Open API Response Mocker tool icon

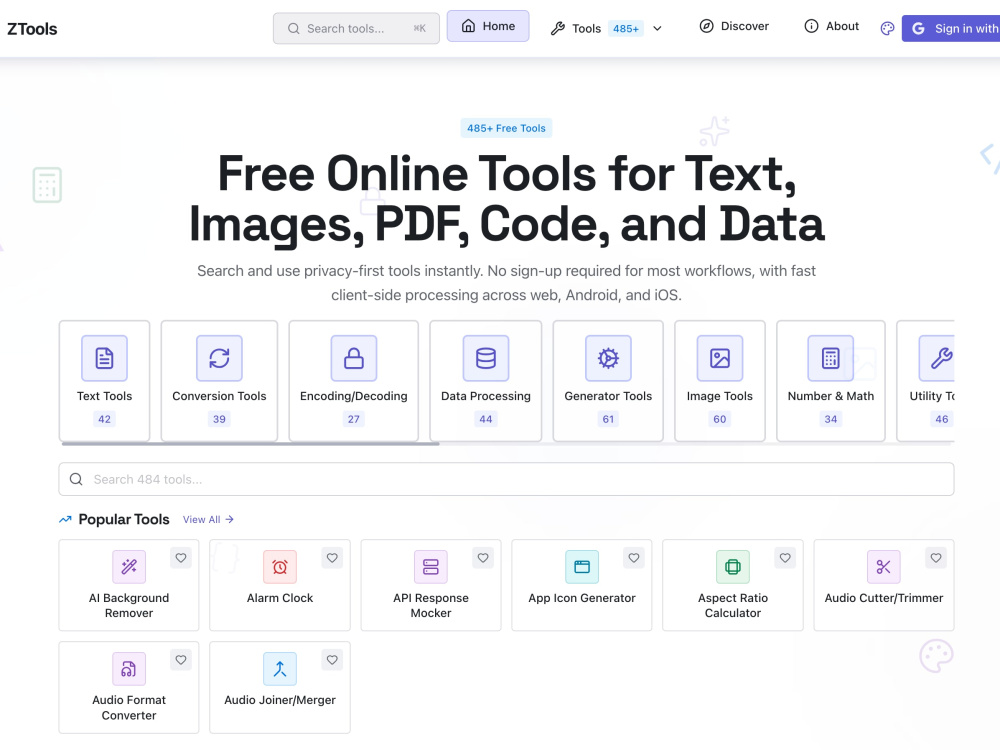[431, 566]
